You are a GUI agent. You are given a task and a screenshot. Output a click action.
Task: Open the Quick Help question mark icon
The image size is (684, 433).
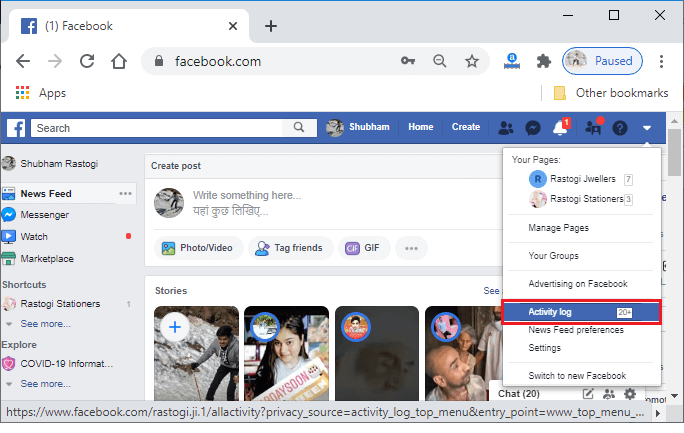coord(620,128)
